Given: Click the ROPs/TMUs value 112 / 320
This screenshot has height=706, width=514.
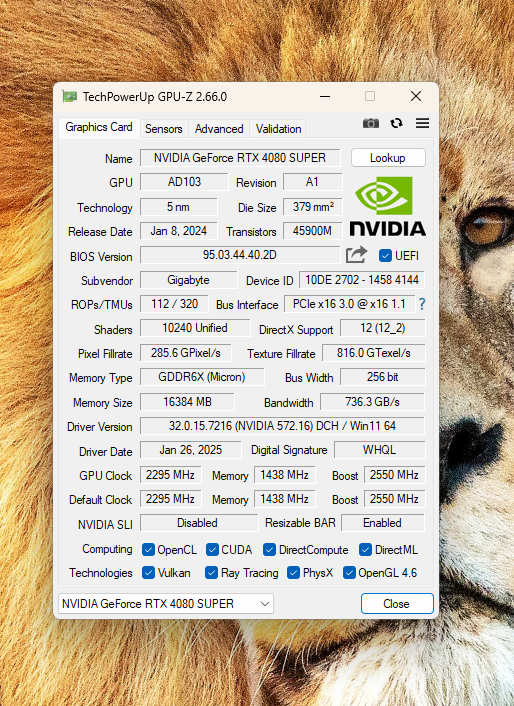Looking at the screenshot, I should pyautogui.click(x=174, y=304).
